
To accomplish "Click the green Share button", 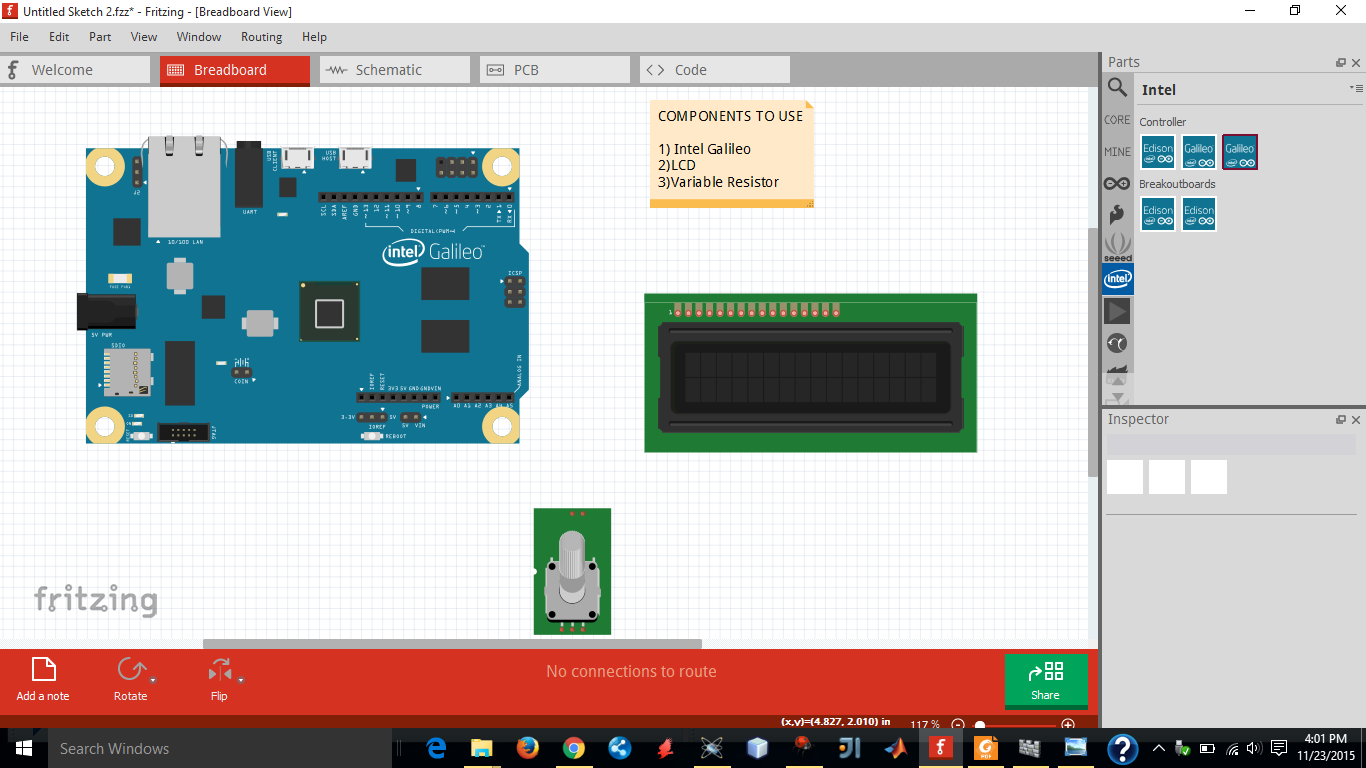I will pyautogui.click(x=1045, y=680).
